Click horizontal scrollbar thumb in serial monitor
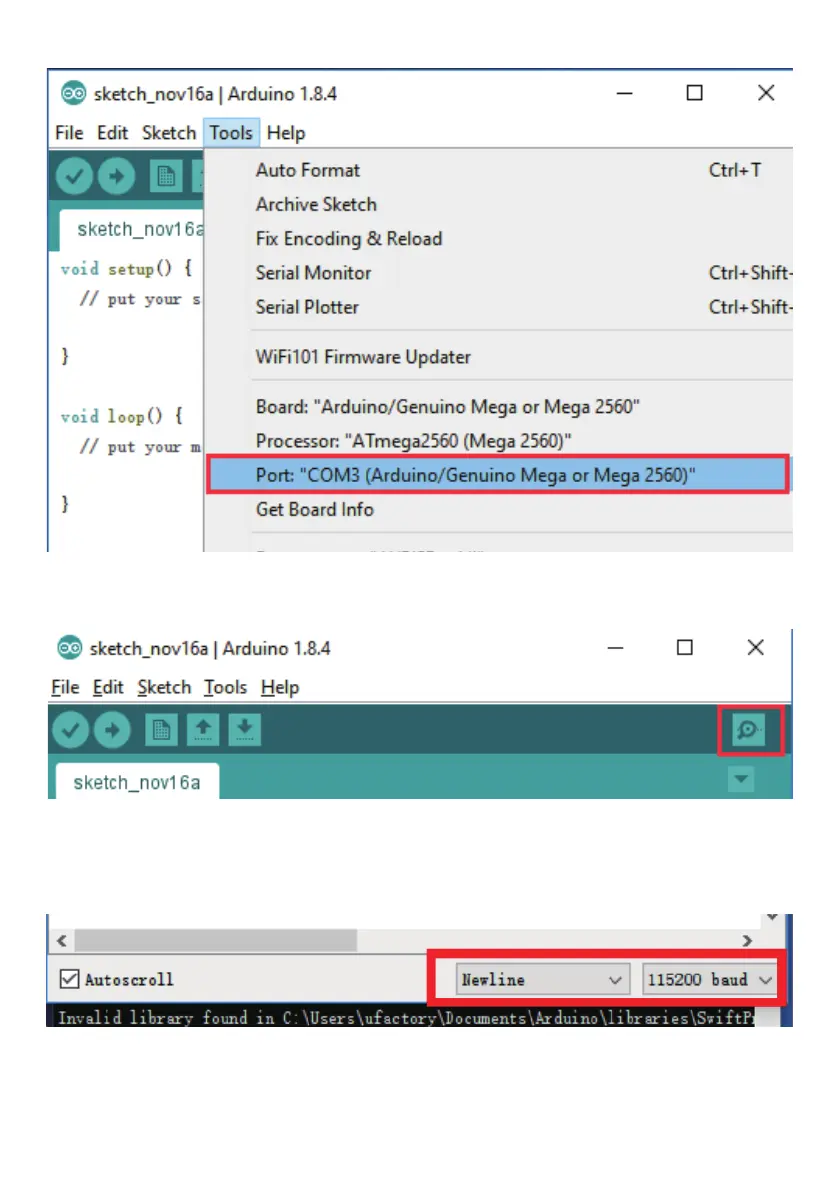The width and height of the screenshot is (839, 1191). point(216,940)
